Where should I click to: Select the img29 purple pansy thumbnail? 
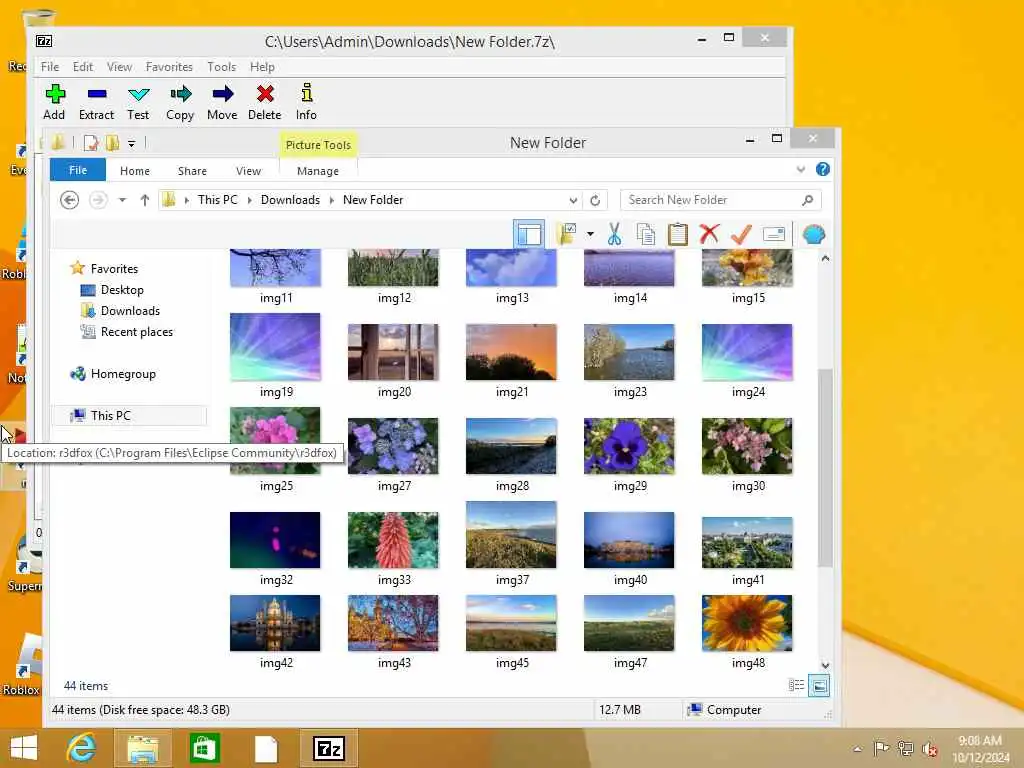(x=630, y=446)
